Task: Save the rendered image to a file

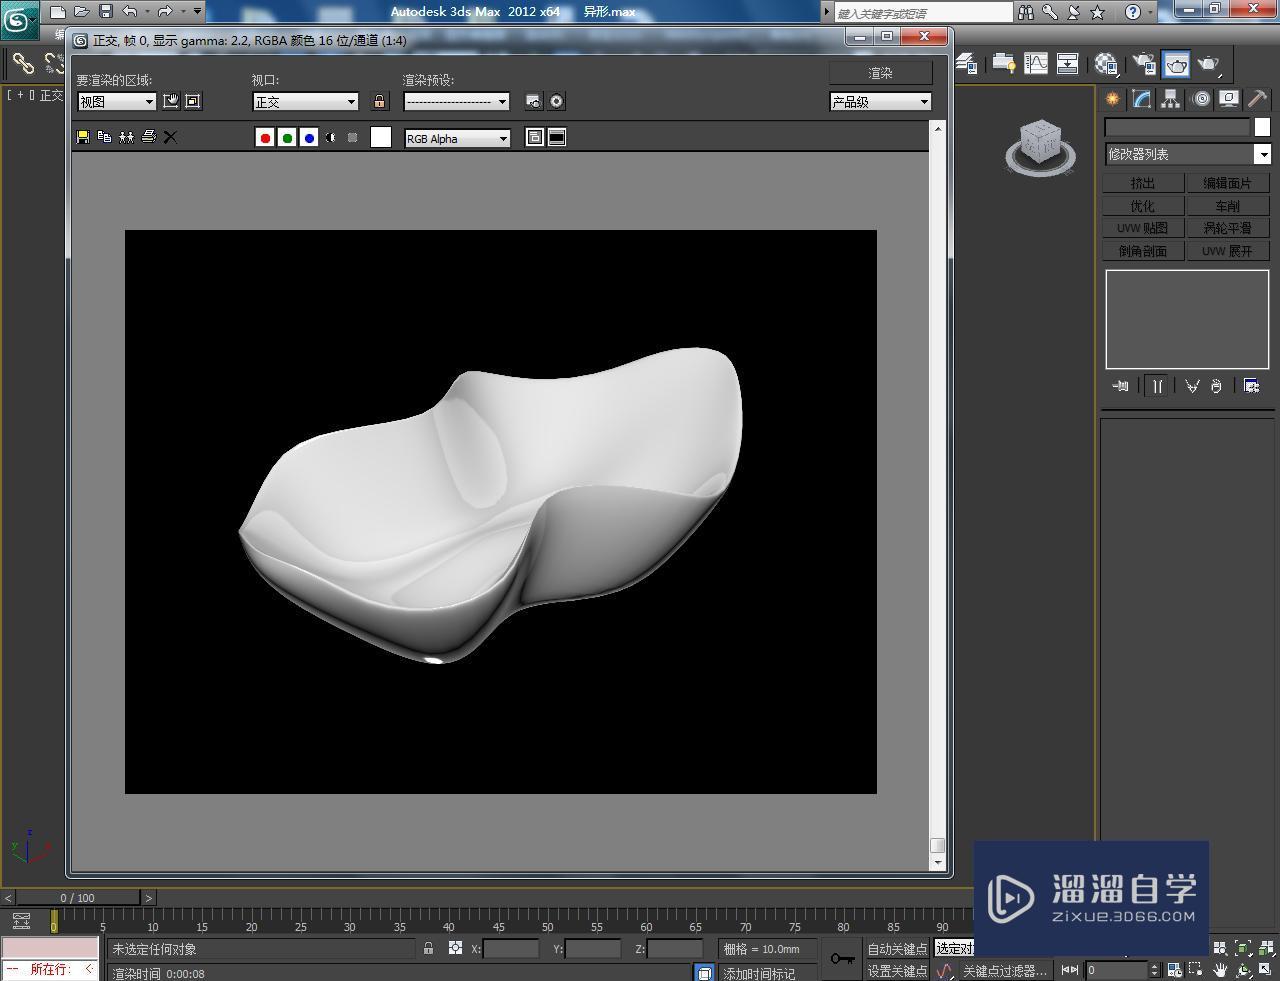Action: point(83,137)
